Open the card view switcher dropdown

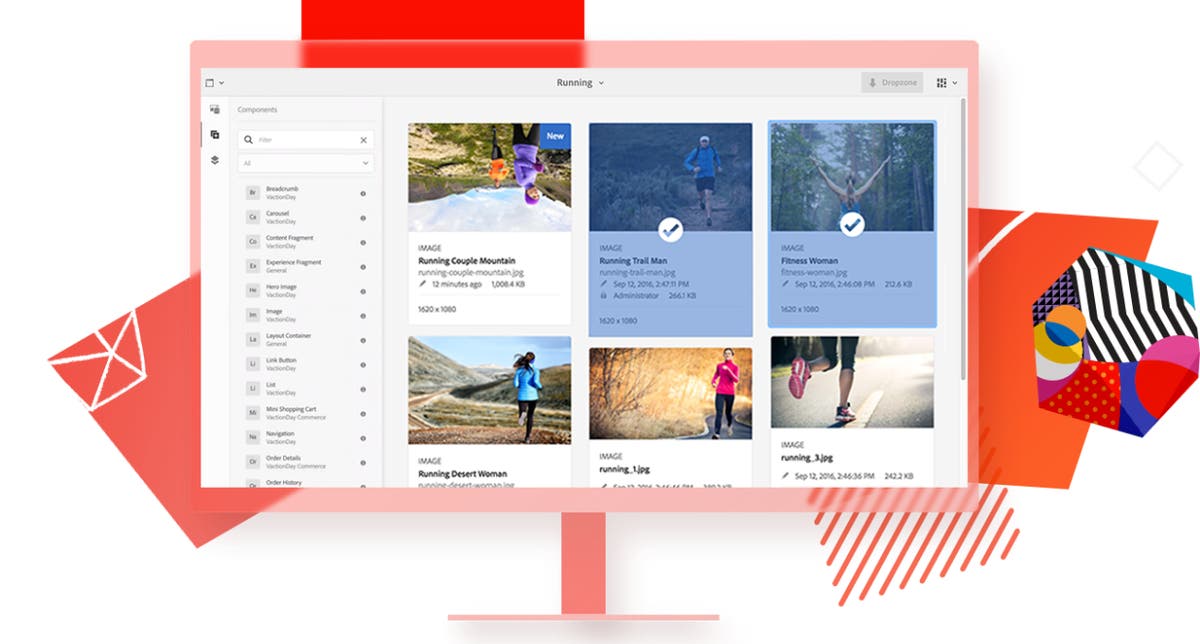pyautogui.click(x=947, y=83)
